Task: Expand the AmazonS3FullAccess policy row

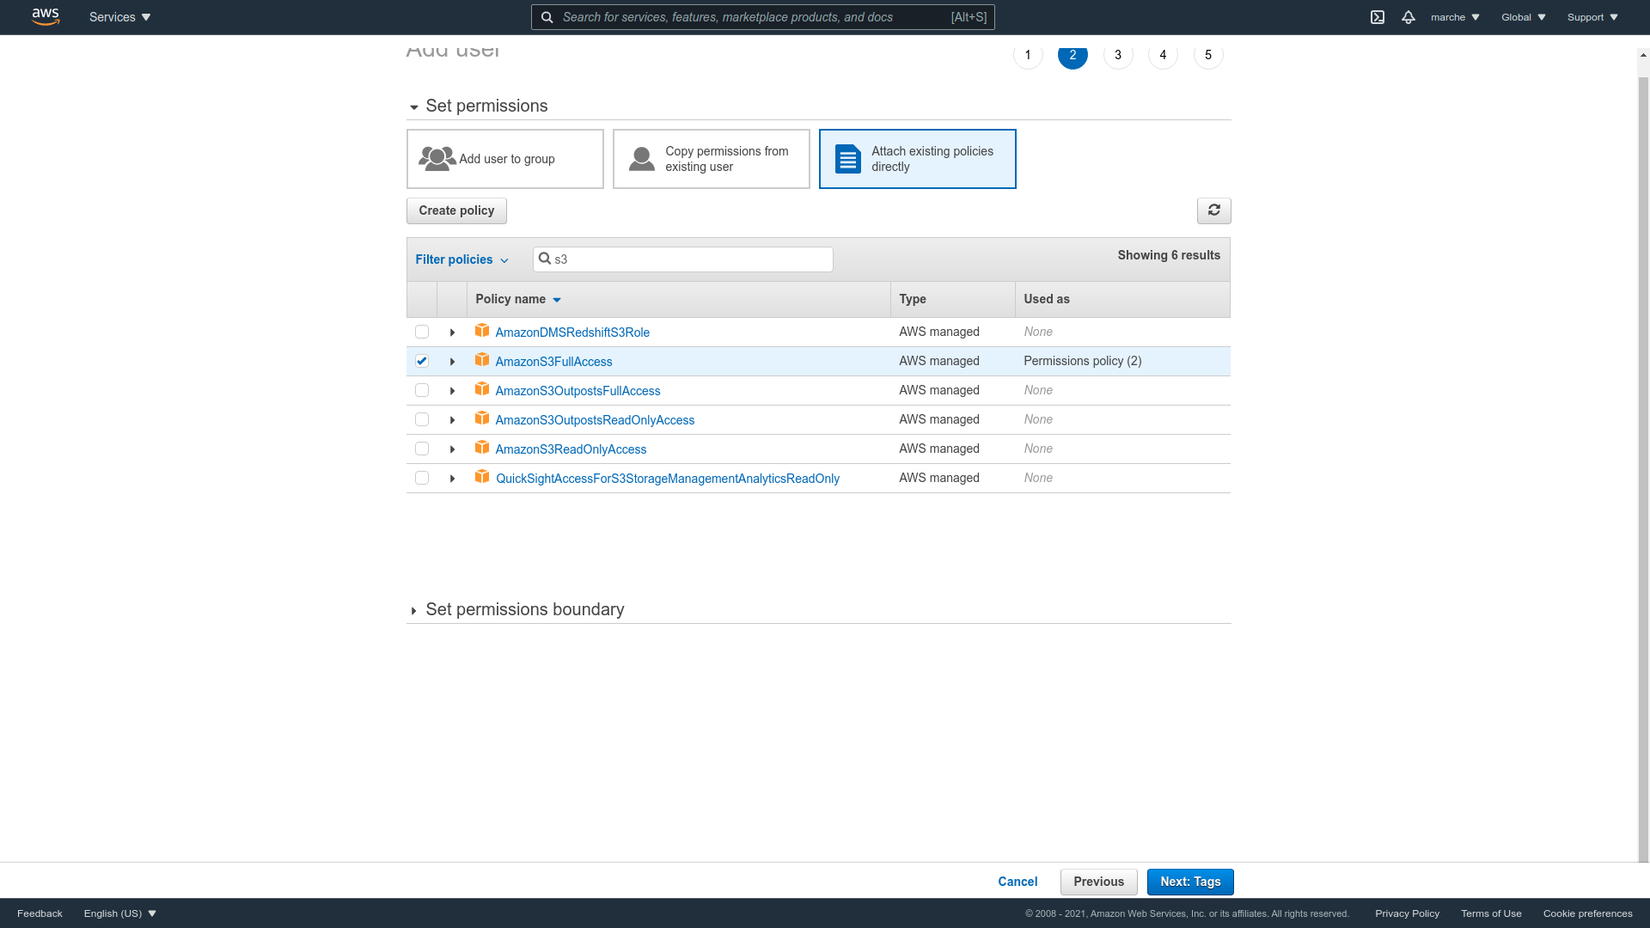Action: pos(452,362)
